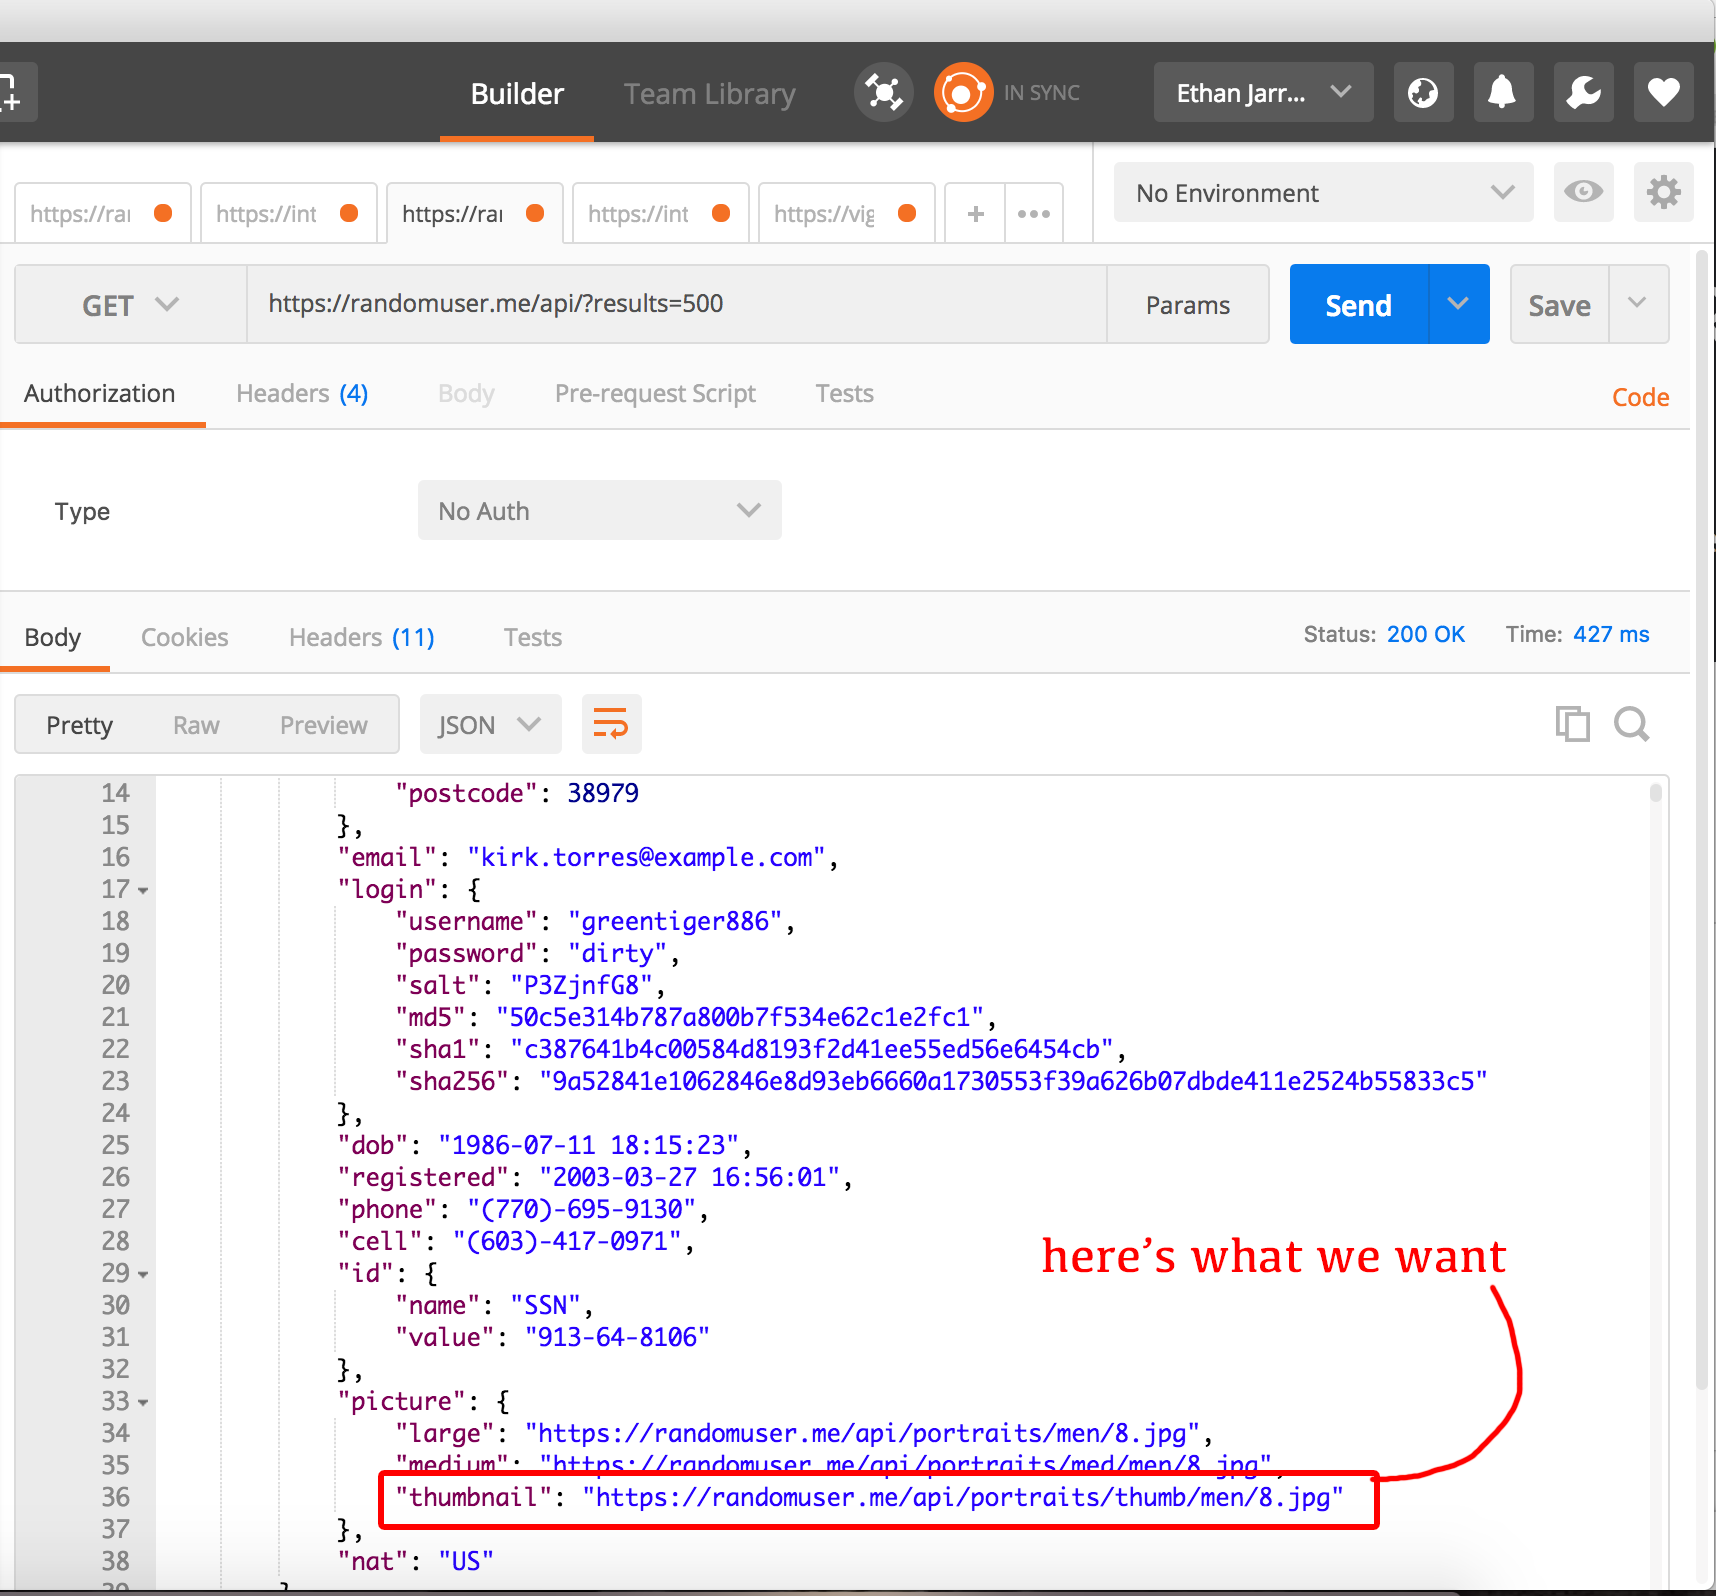Image resolution: width=1716 pixels, height=1596 pixels.
Task: Select the fourth request tab https://int
Action: (660, 213)
